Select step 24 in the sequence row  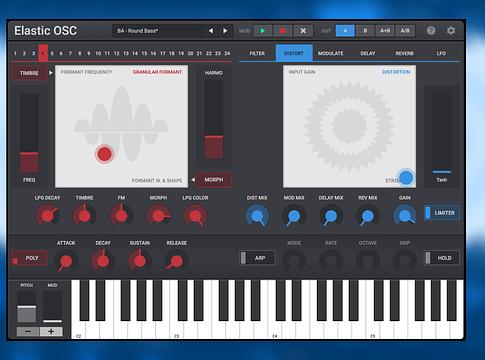pos(227,53)
